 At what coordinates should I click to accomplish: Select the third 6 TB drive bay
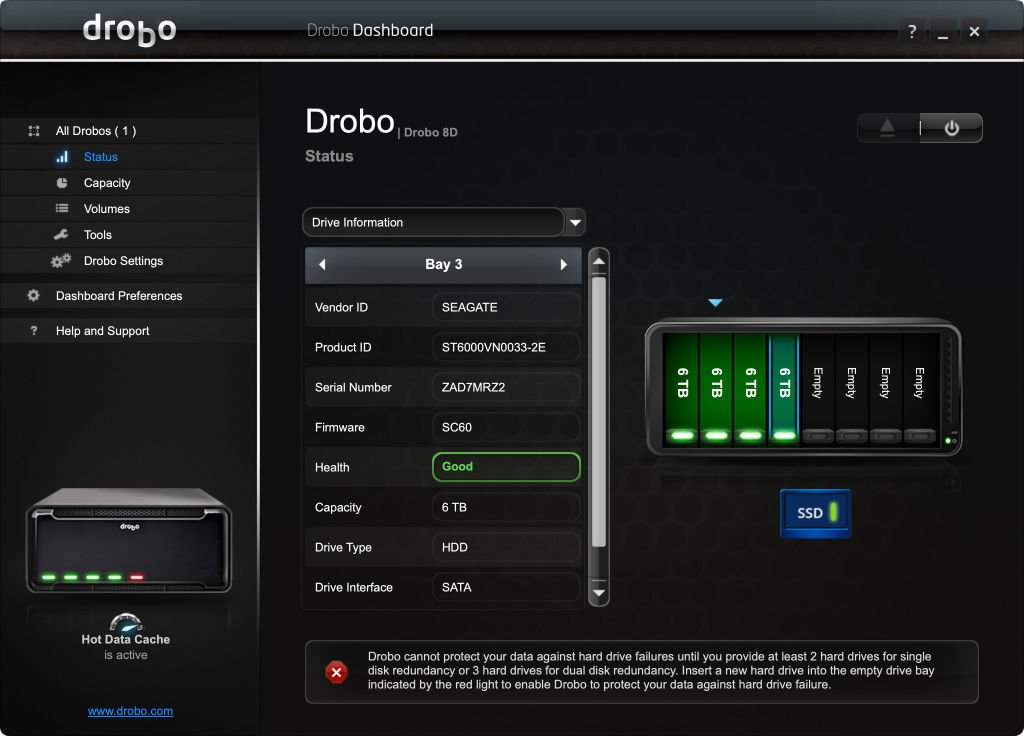tap(750, 390)
